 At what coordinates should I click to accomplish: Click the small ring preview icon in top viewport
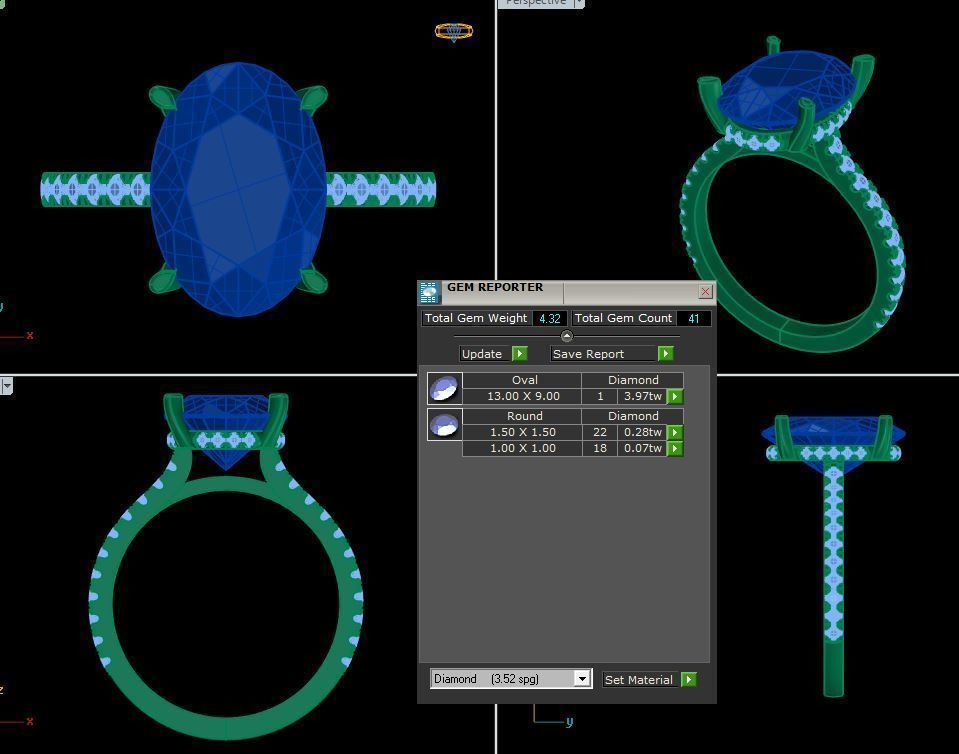[454, 32]
